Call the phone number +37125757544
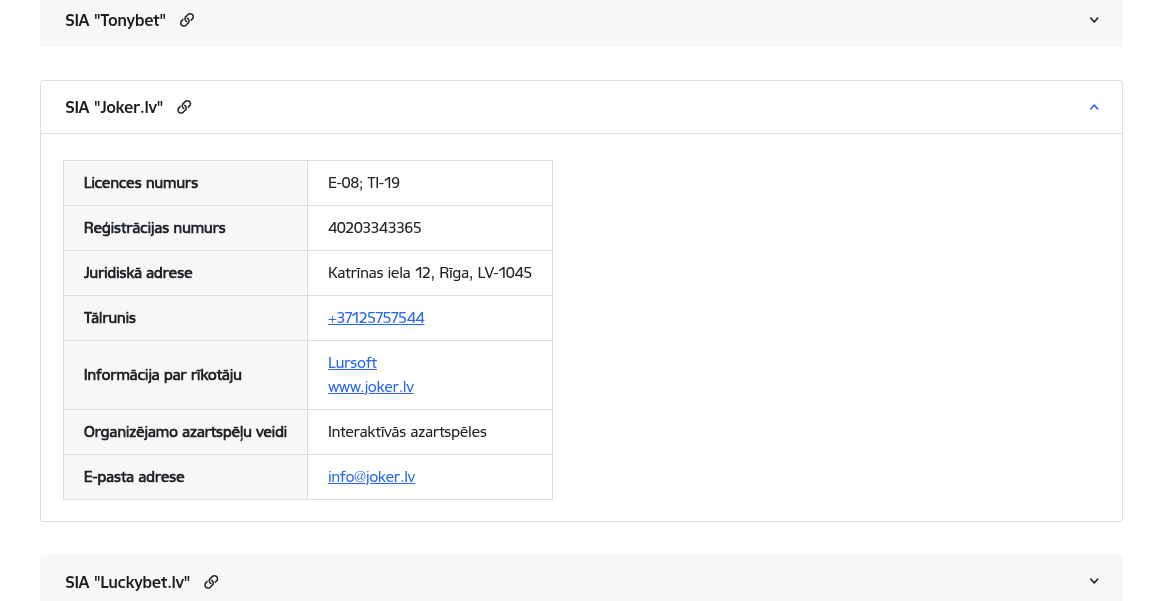The width and height of the screenshot is (1163, 601). (376, 318)
